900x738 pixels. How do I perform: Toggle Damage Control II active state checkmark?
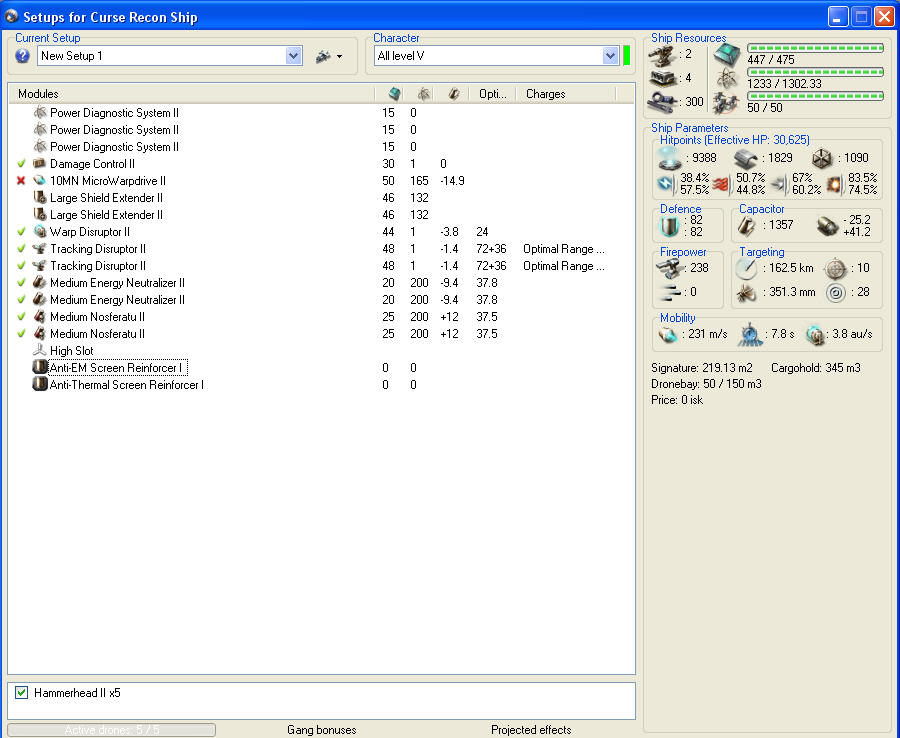pyautogui.click(x=21, y=164)
